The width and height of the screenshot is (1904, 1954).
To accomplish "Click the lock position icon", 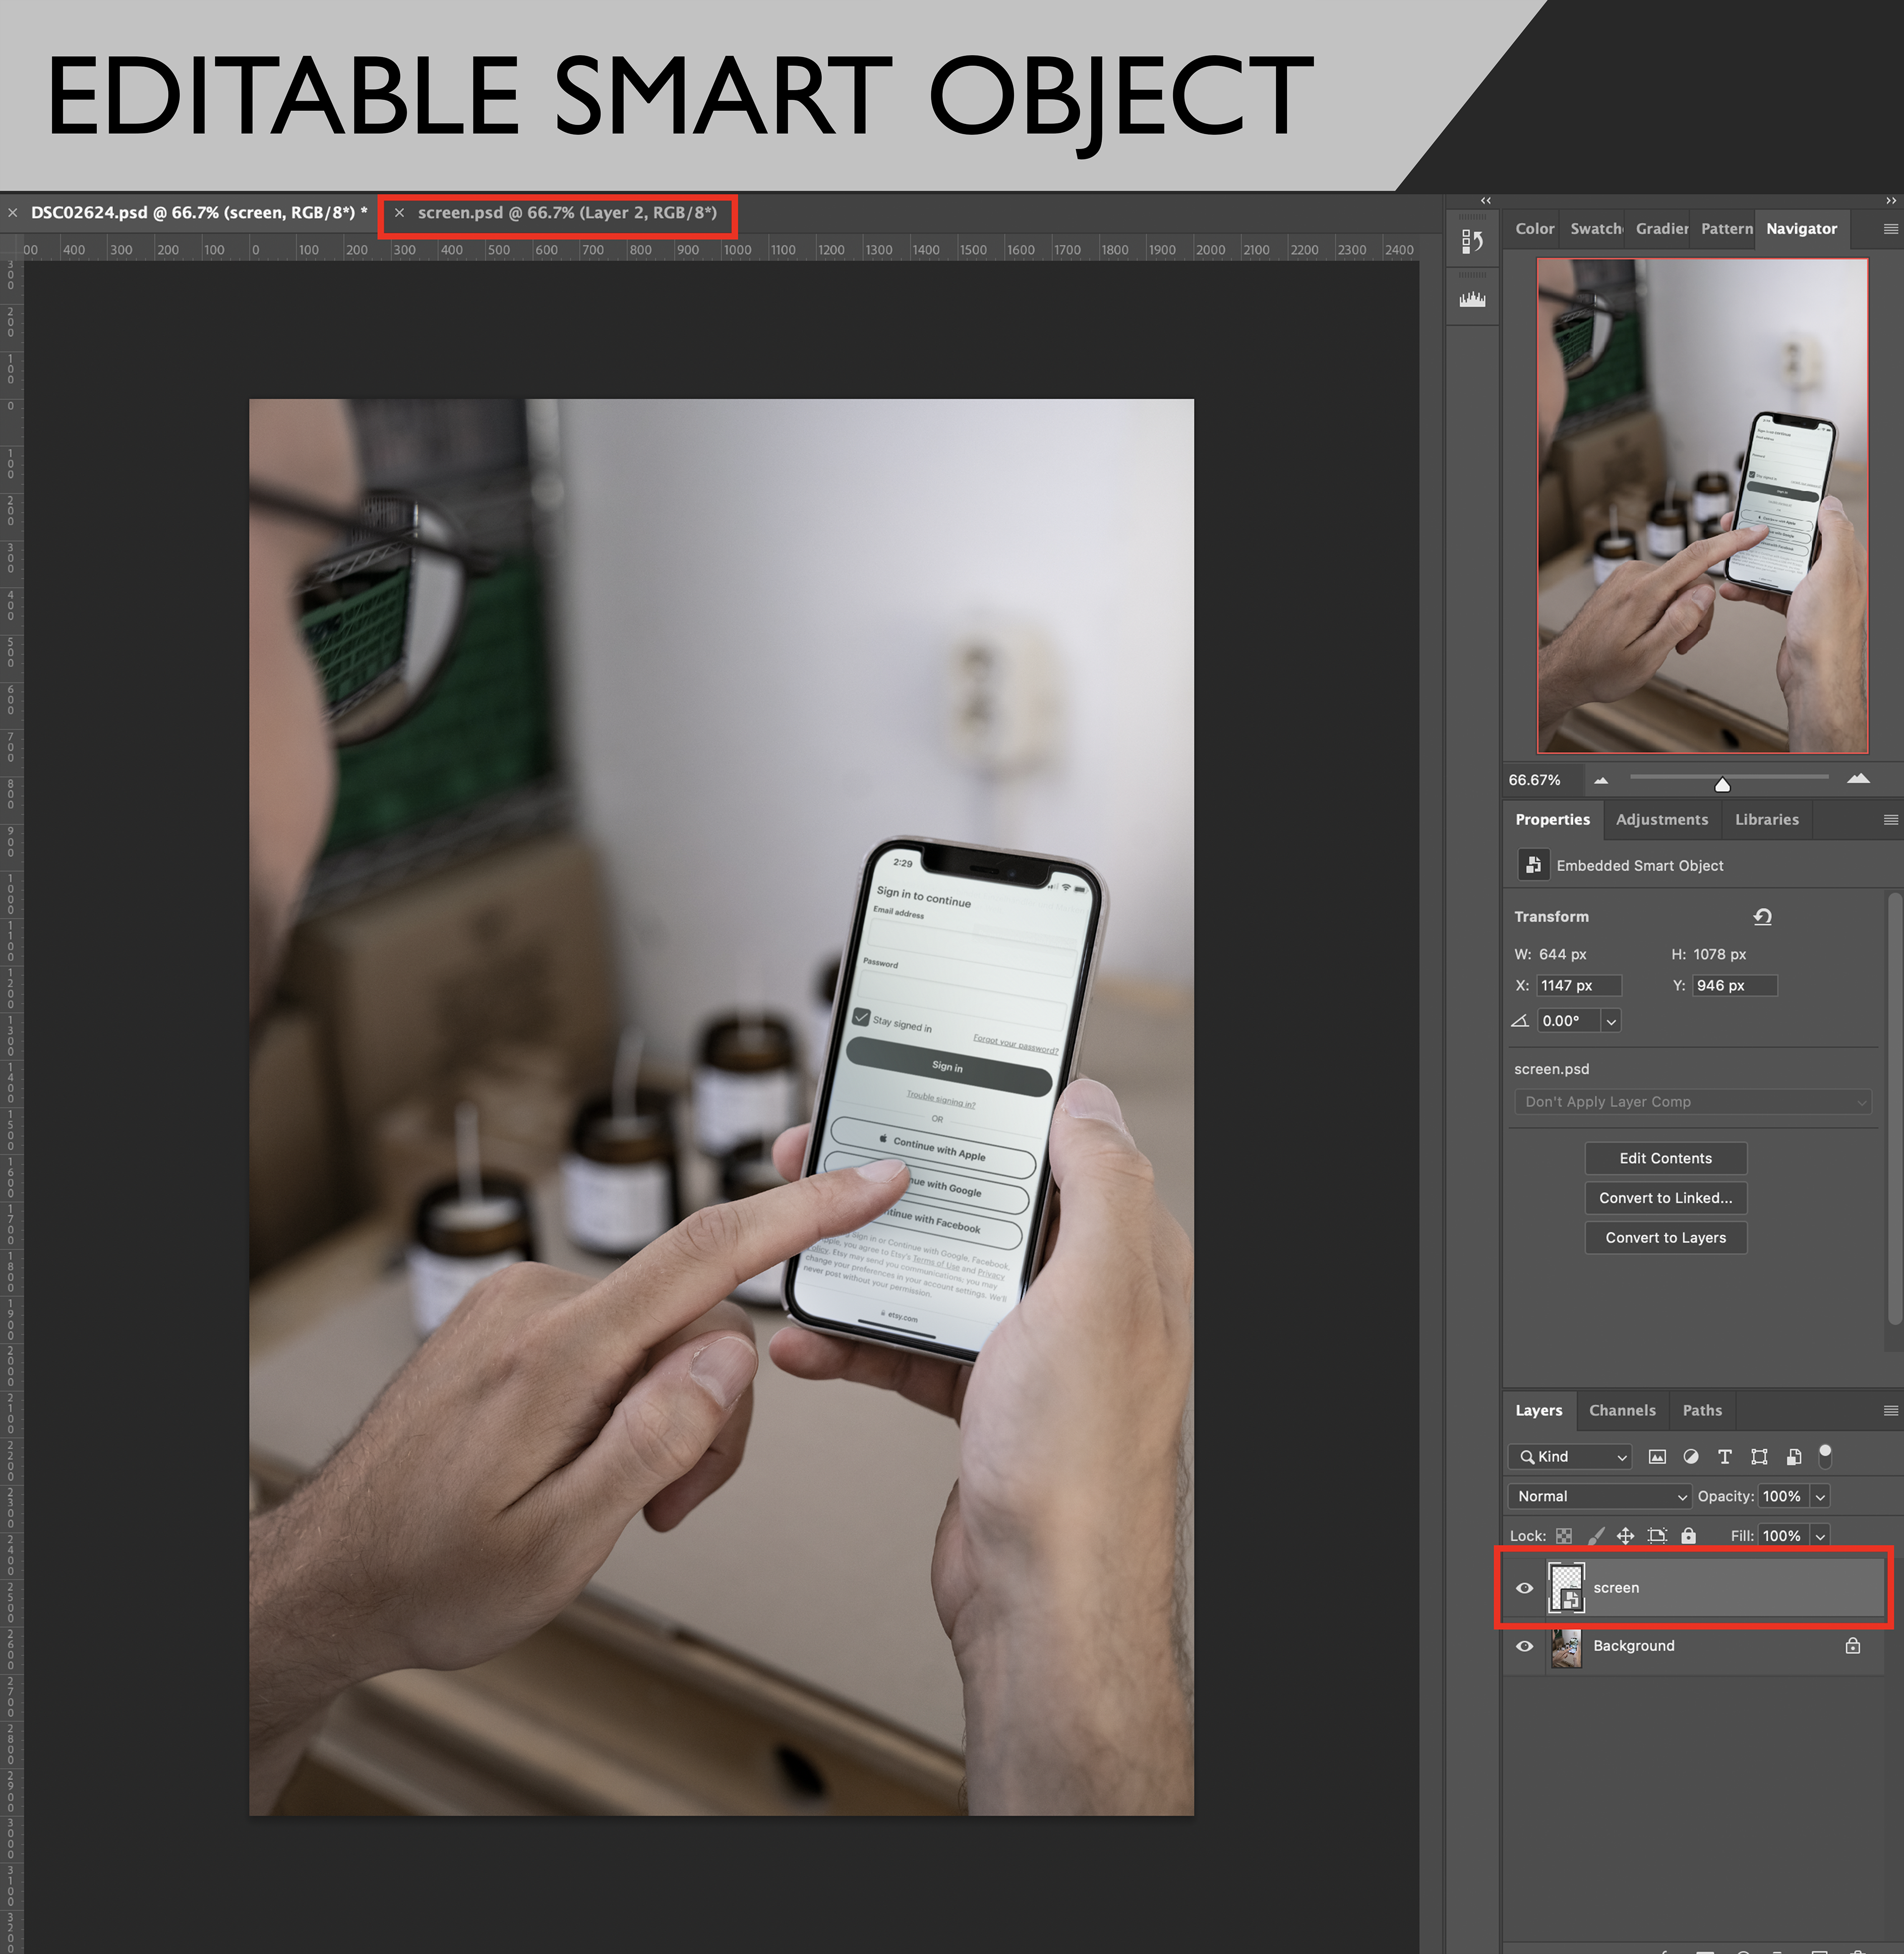I will tap(1626, 1536).
